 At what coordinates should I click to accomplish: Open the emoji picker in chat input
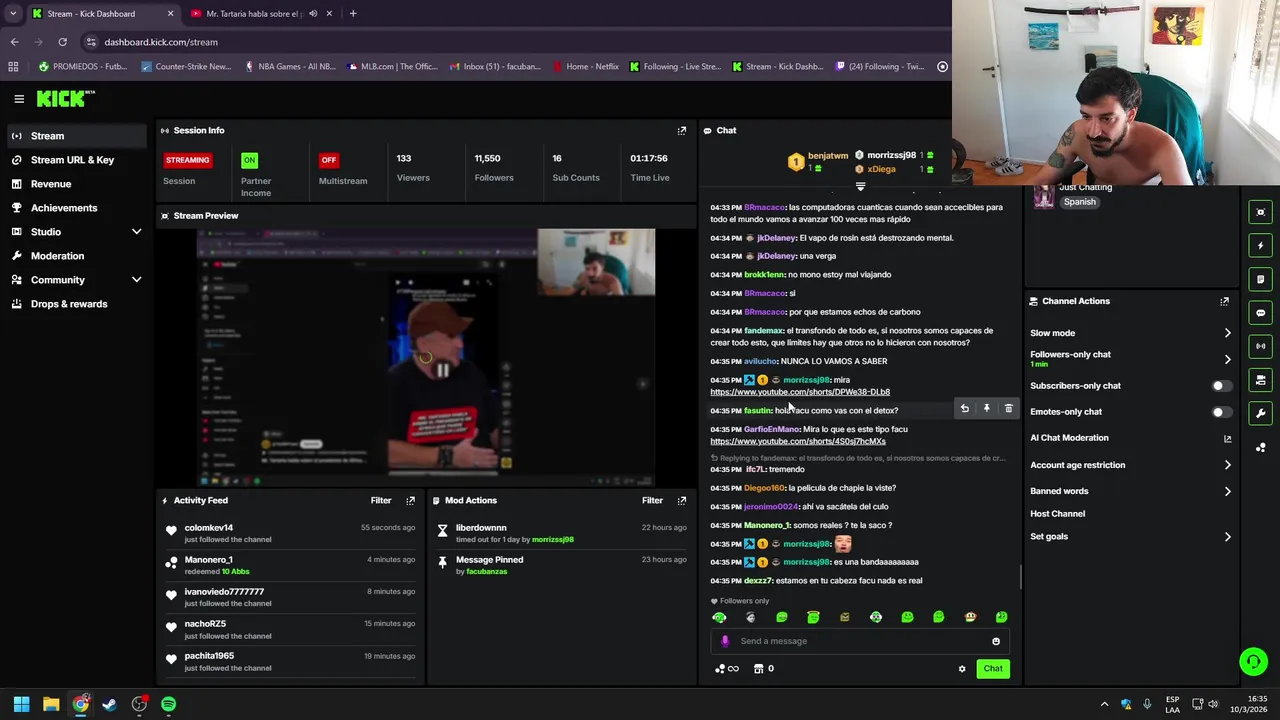(x=995, y=641)
